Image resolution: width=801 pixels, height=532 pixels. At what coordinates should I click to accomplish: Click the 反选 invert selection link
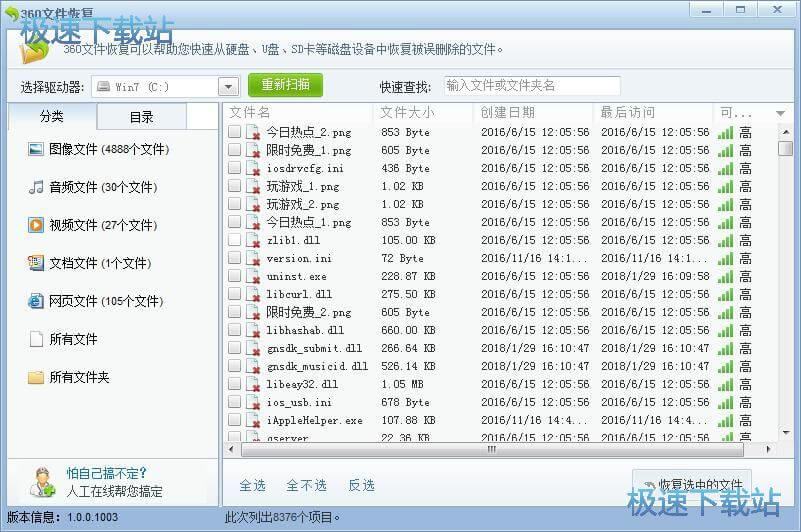click(x=362, y=485)
